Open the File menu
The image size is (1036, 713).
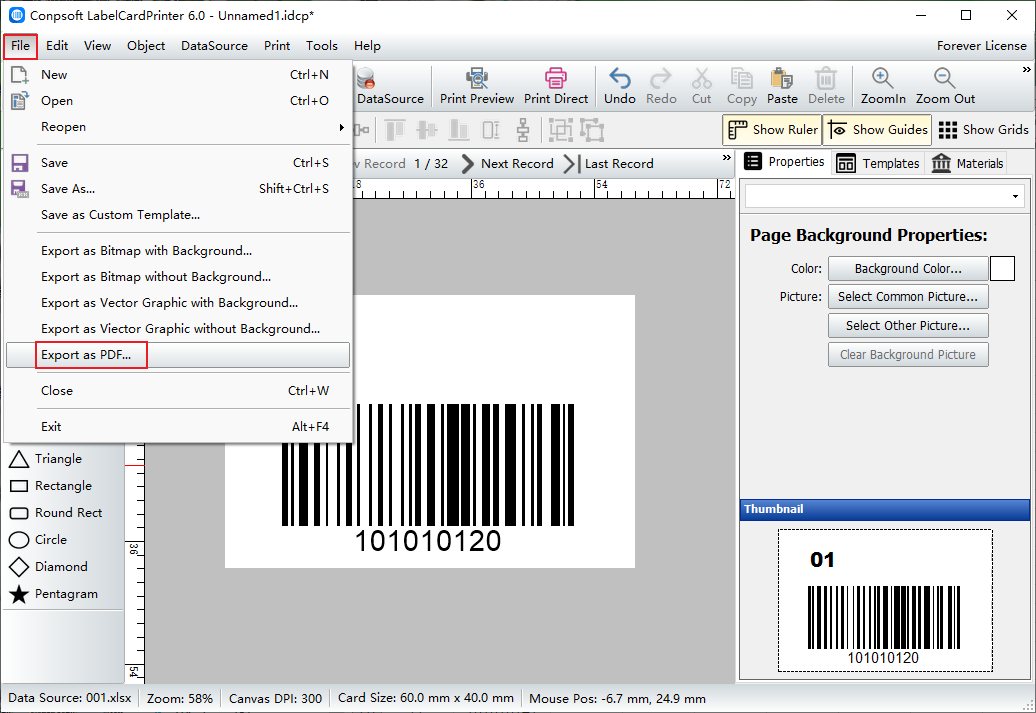(x=20, y=46)
